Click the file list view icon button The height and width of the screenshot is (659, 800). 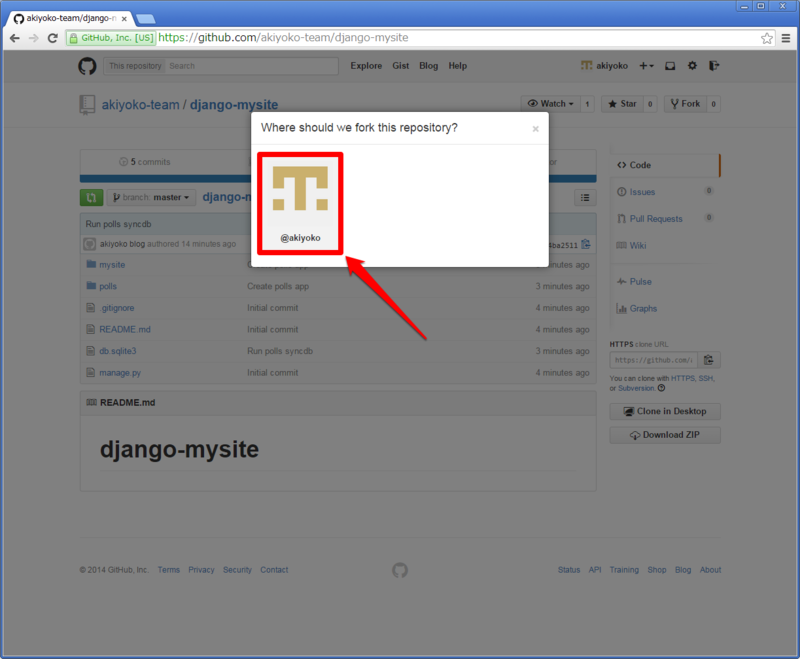[x=585, y=197]
